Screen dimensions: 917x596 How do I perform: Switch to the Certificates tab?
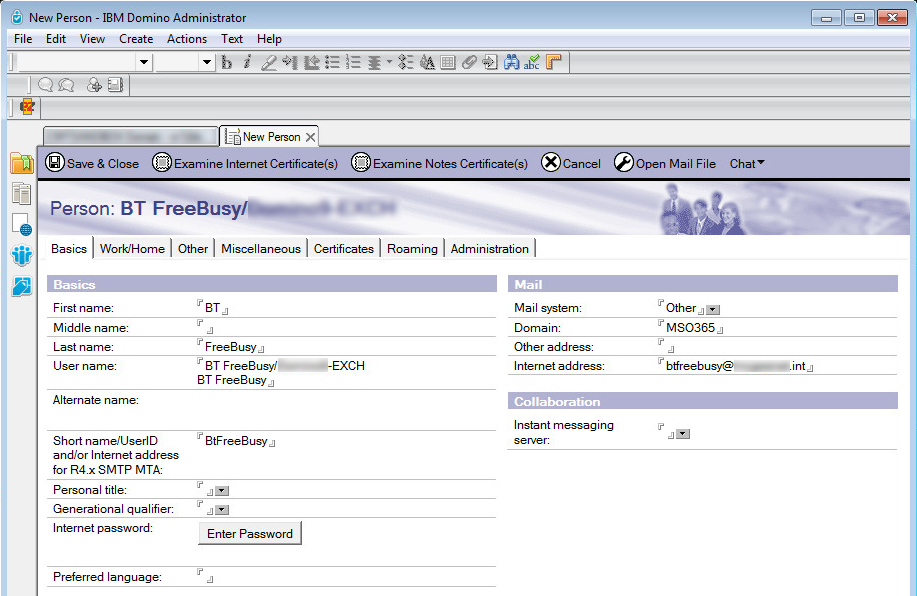coord(344,249)
